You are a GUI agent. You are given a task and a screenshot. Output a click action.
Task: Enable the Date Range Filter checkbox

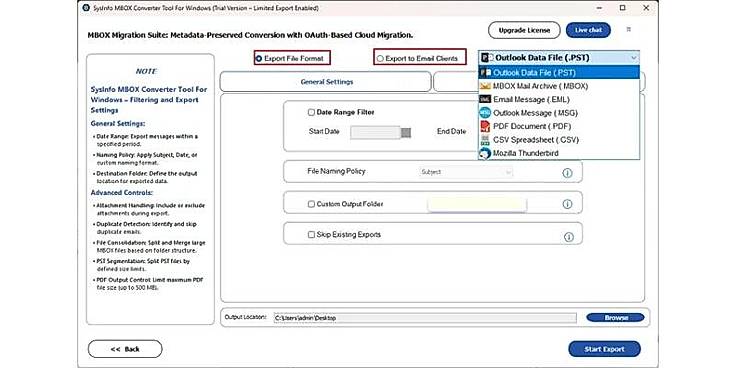click(311, 113)
